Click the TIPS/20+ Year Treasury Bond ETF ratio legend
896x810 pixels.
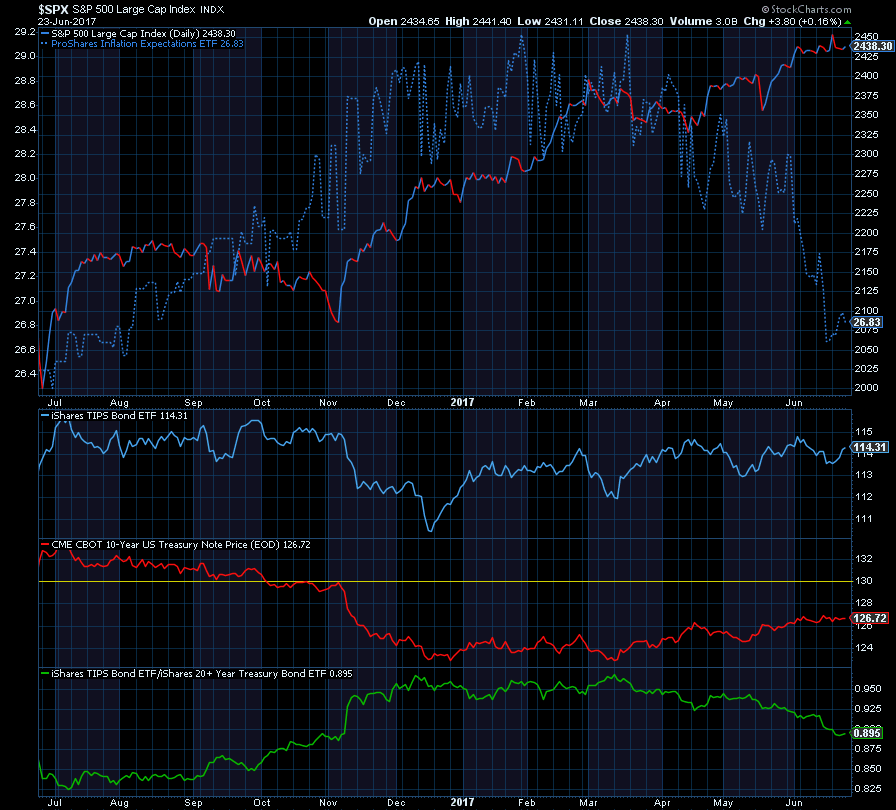click(x=202, y=674)
